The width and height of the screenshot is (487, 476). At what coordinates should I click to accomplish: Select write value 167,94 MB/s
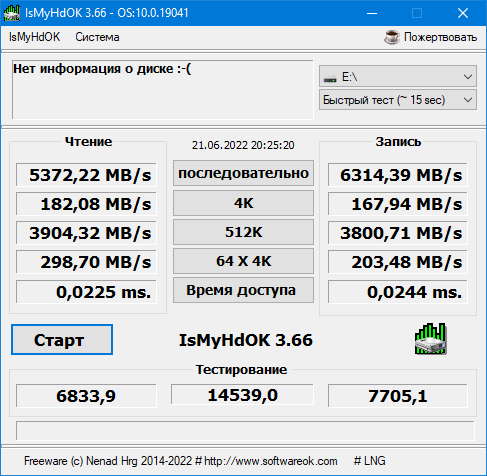click(398, 204)
